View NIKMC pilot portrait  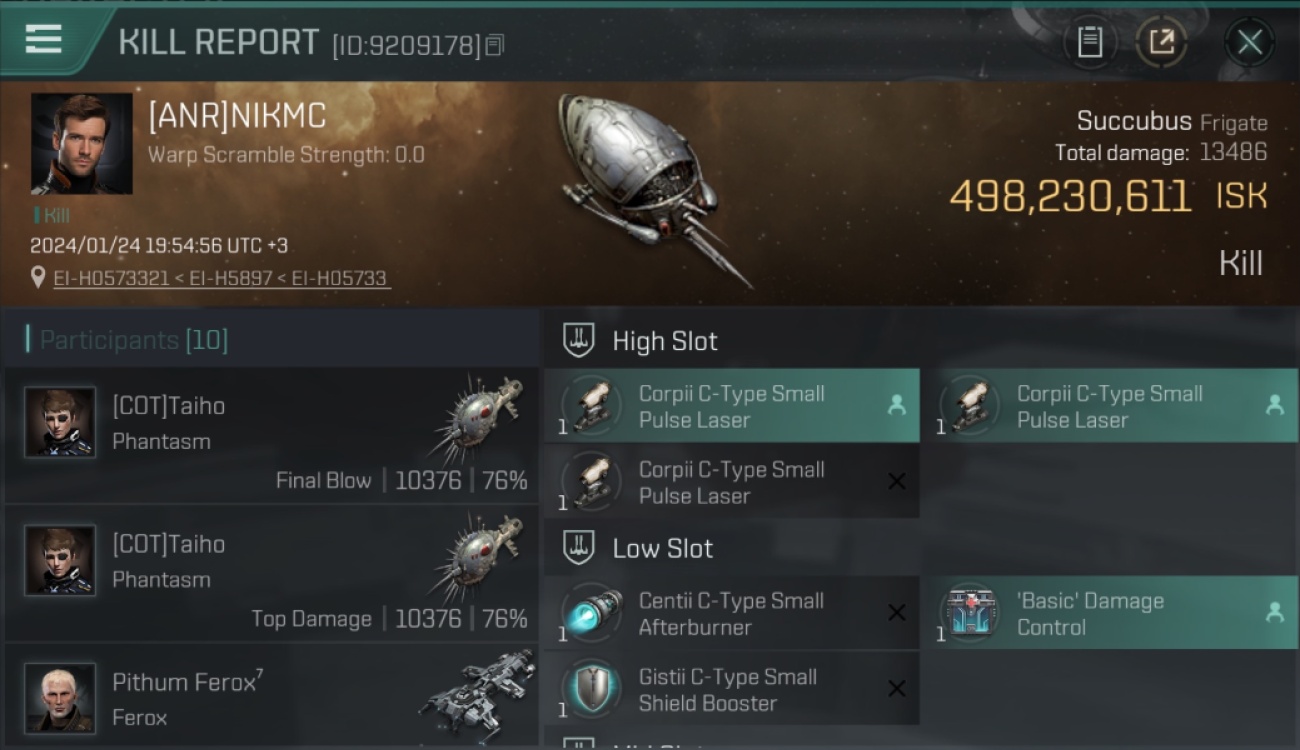[81, 144]
